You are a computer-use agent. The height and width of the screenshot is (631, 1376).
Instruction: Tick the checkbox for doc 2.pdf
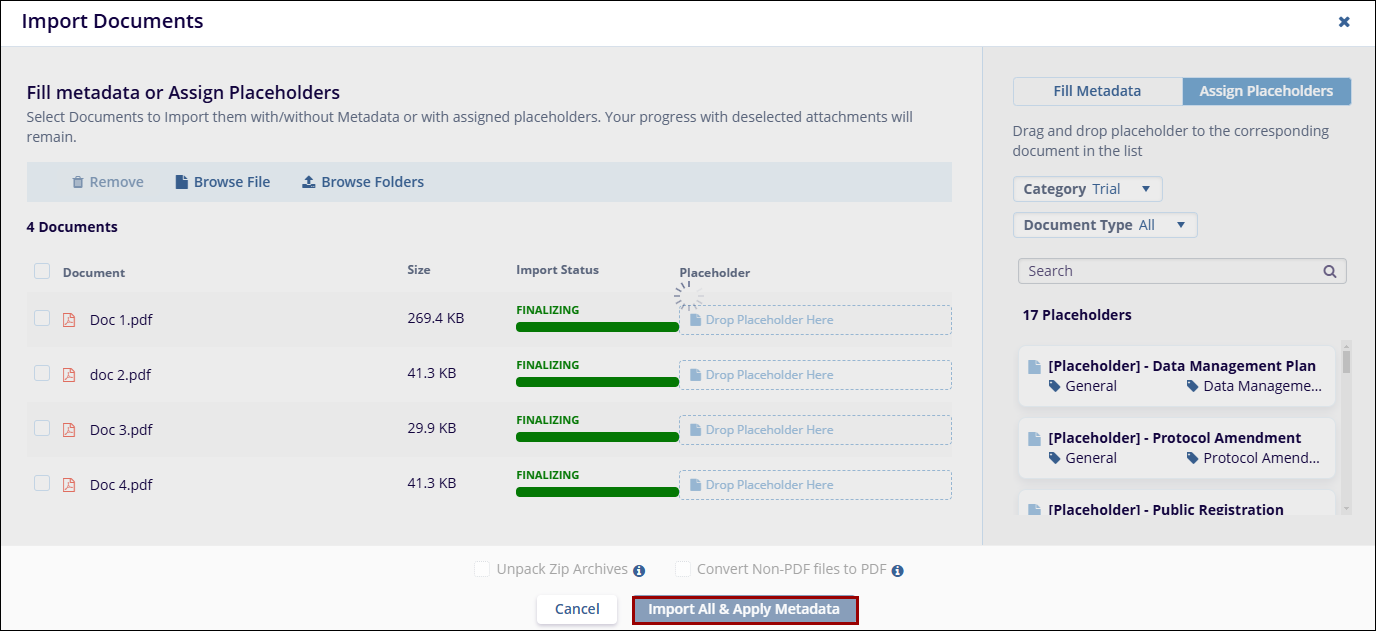42,373
